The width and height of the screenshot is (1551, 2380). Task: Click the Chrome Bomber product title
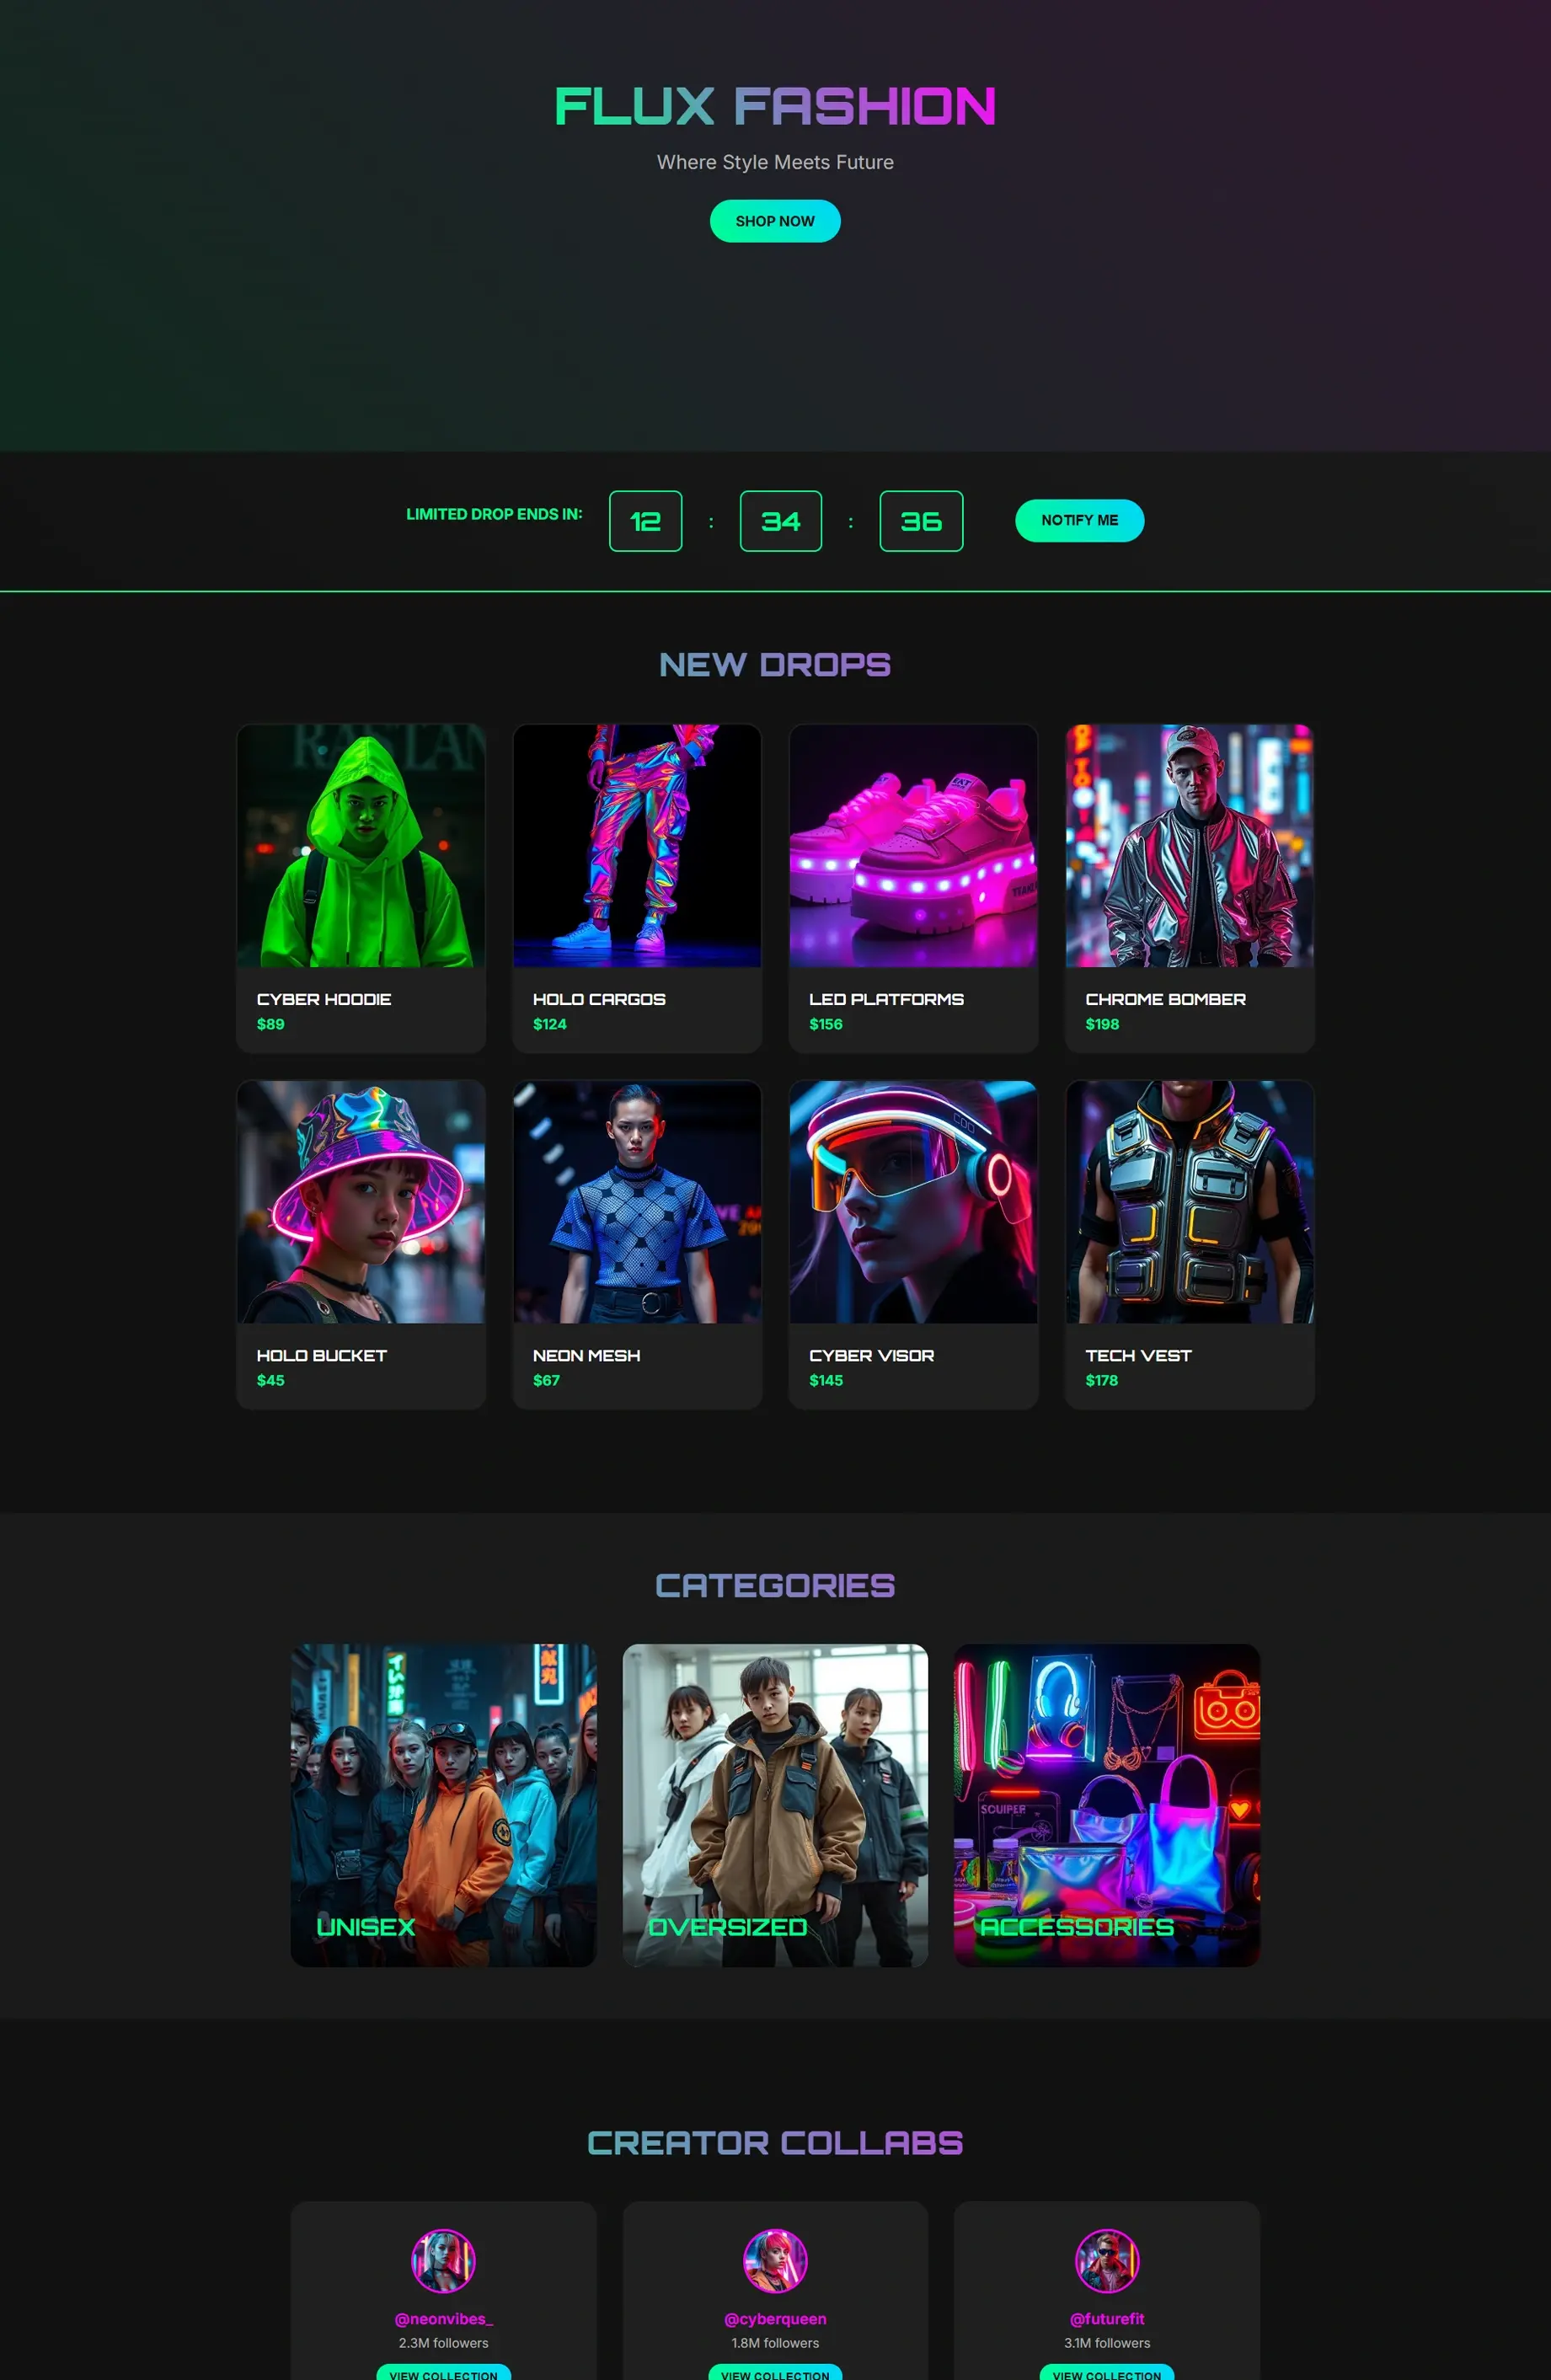1165,999
